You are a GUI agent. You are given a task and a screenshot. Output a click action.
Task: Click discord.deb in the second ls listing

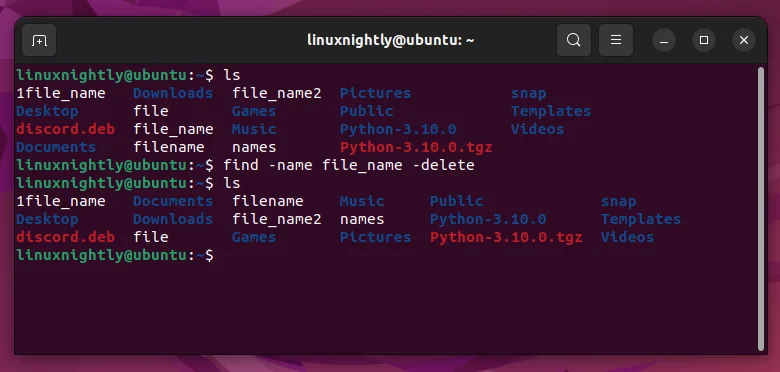coord(66,237)
